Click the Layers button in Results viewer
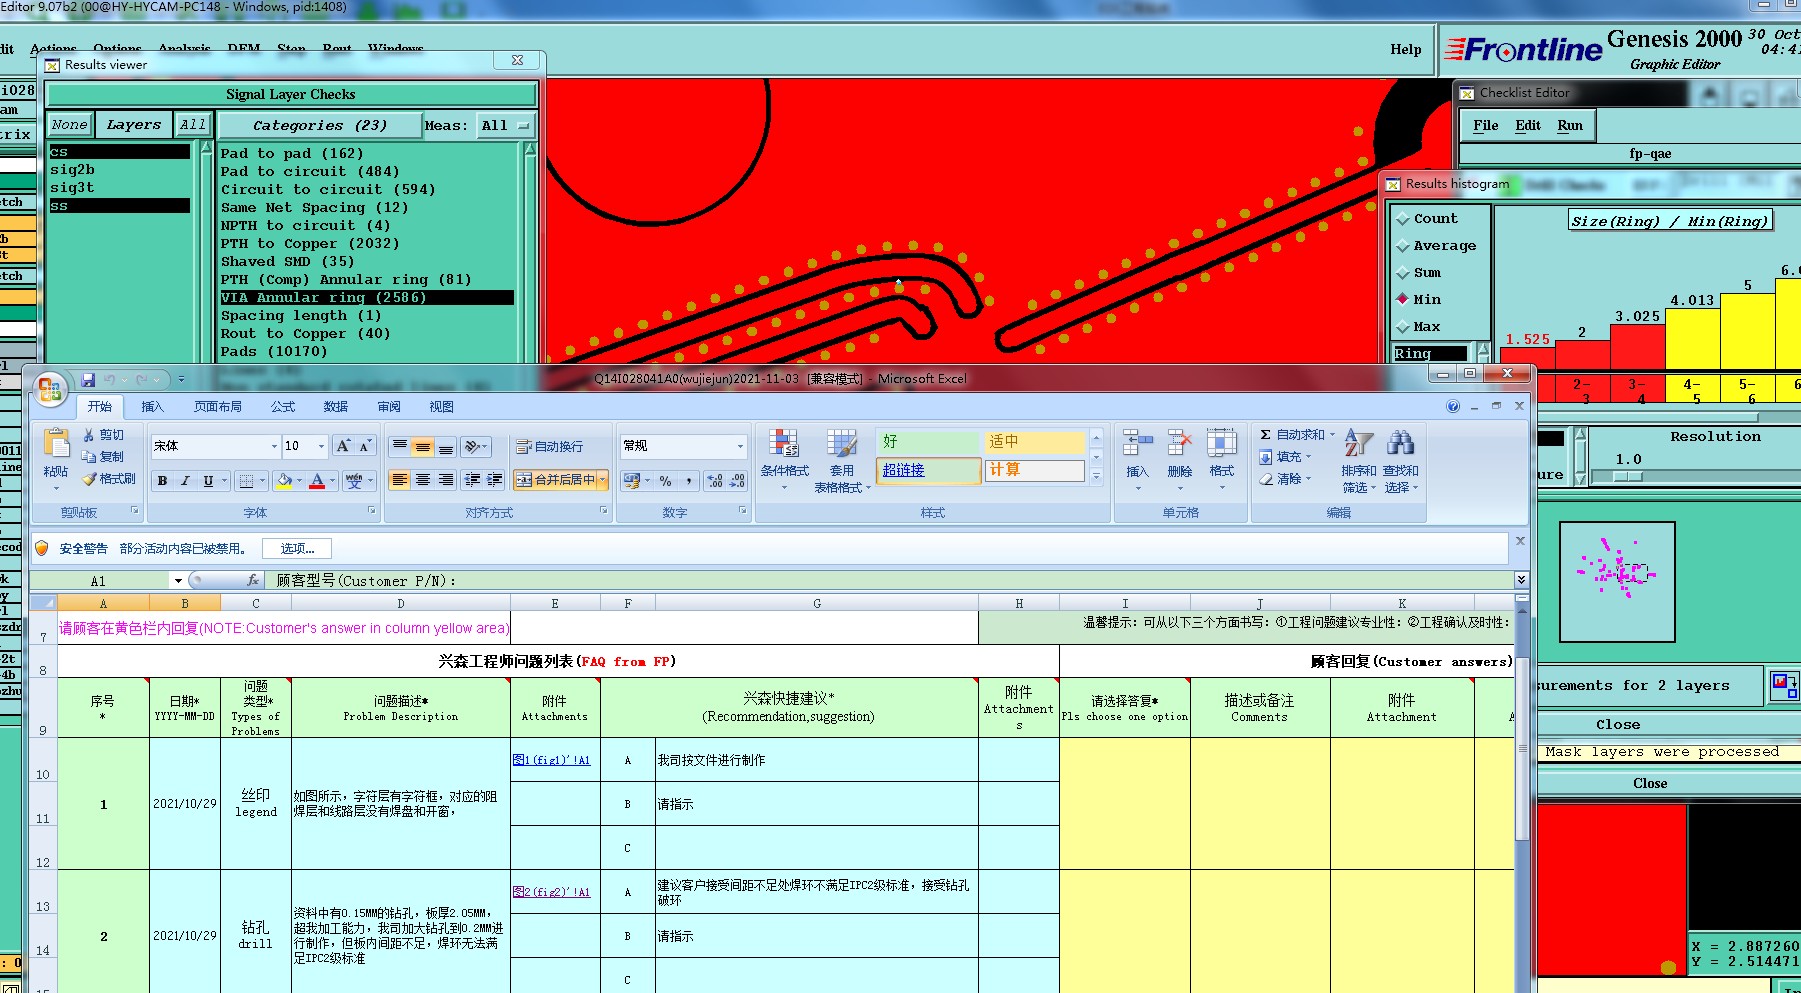Viewport: 1801px width, 993px height. pyautogui.click(x=134, y=125)
